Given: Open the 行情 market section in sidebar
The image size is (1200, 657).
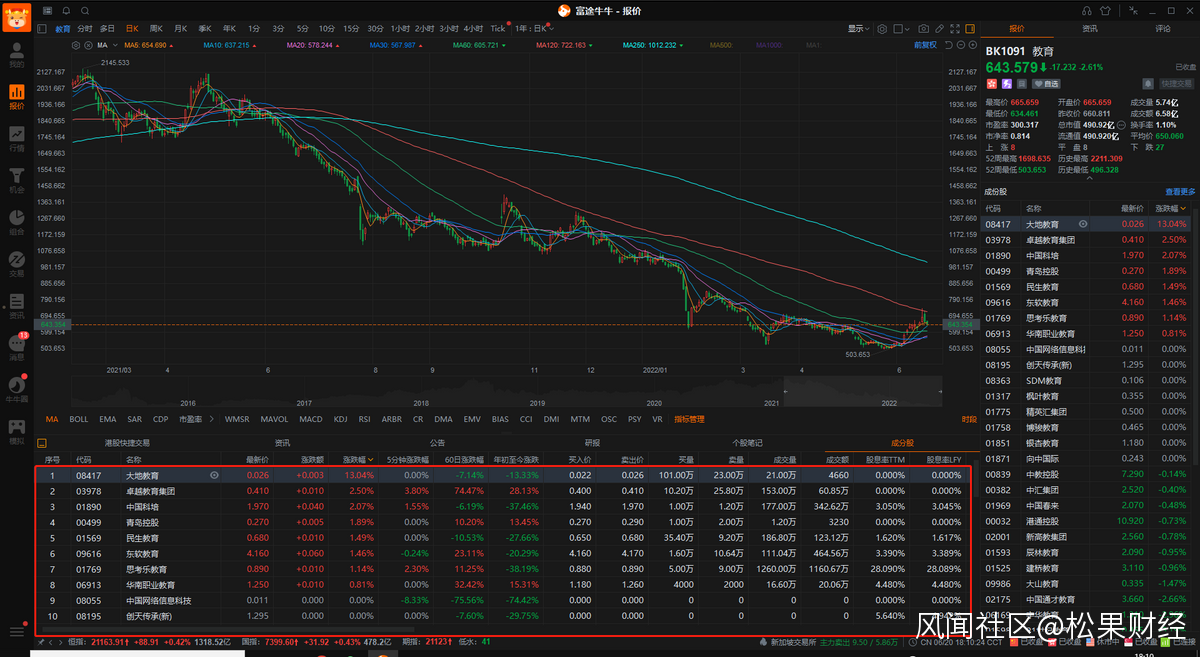Looking at the screenshot, I should (16, 138).
